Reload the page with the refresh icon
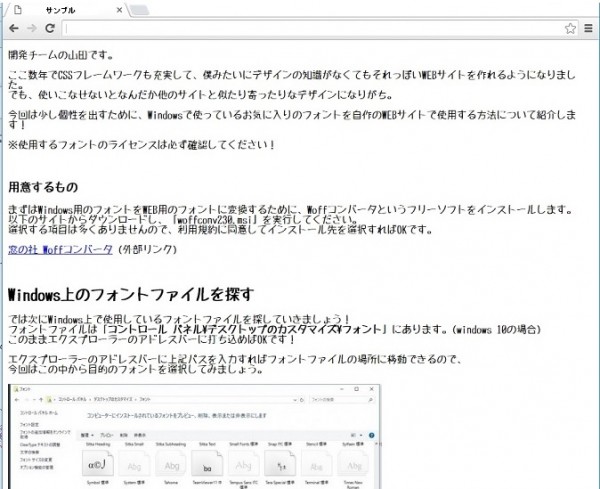Image resolution: width=600 pixels, height=489 pixels. [x=50, y=28]
